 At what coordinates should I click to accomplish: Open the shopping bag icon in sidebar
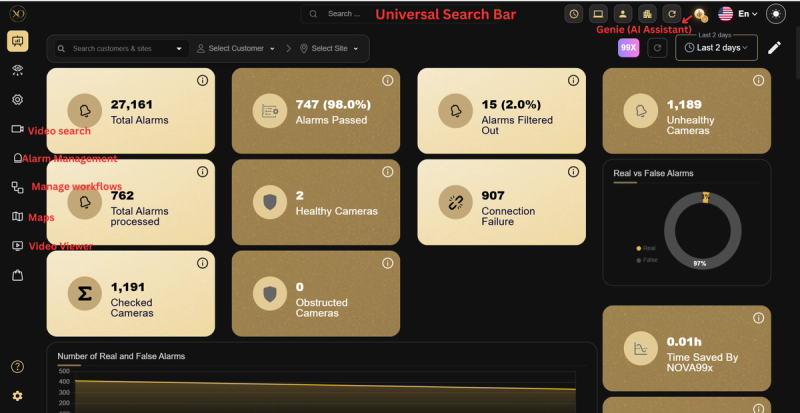tap(17, 276)
